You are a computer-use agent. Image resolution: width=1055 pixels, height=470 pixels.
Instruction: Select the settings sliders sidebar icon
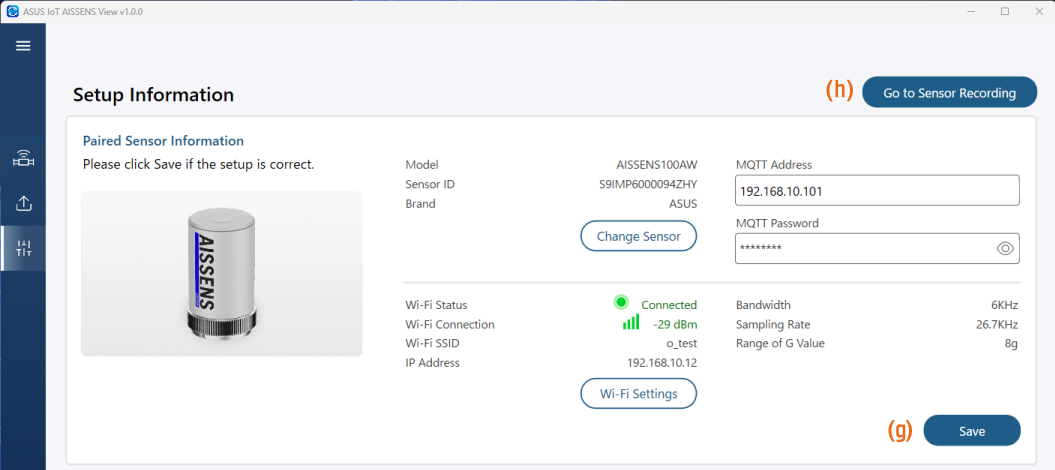(24, 248)
